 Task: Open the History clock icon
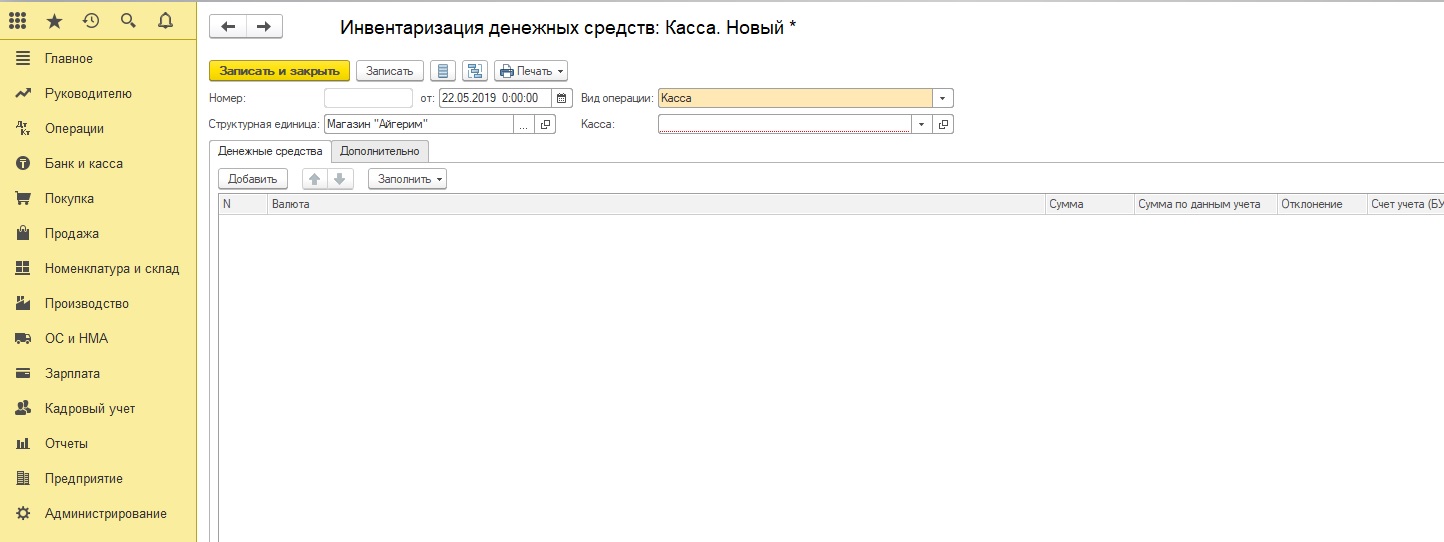[x=91, y=20]
